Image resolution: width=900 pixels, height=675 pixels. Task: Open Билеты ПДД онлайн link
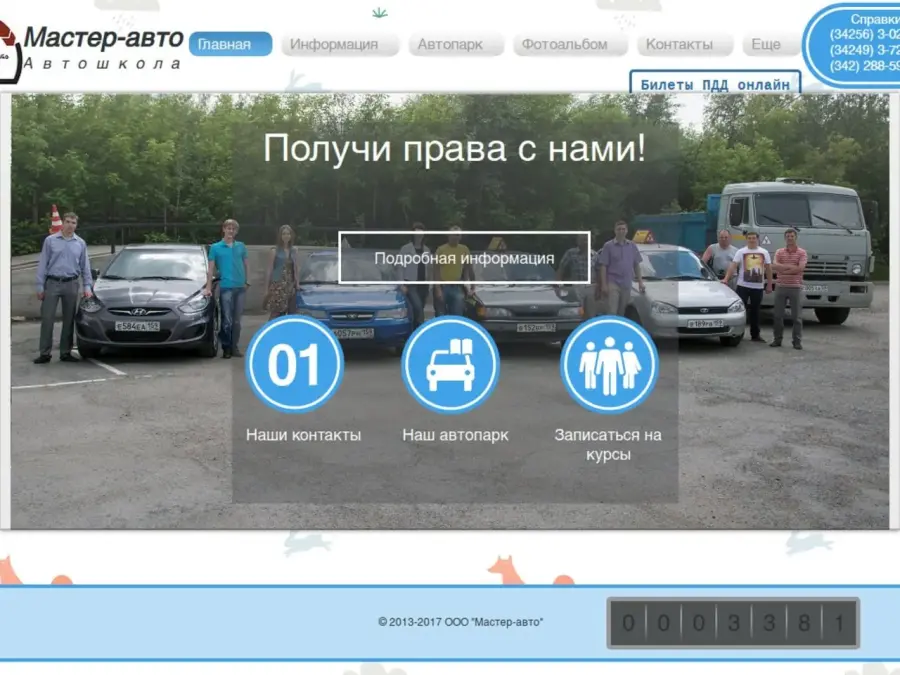tap(715, 85)
